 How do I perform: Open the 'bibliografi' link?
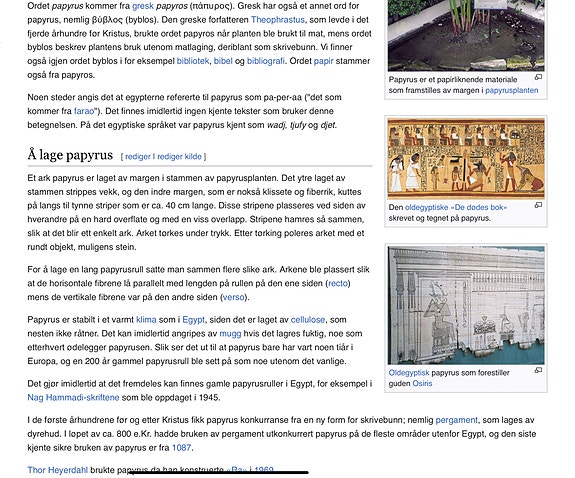(x=265, y=61)
